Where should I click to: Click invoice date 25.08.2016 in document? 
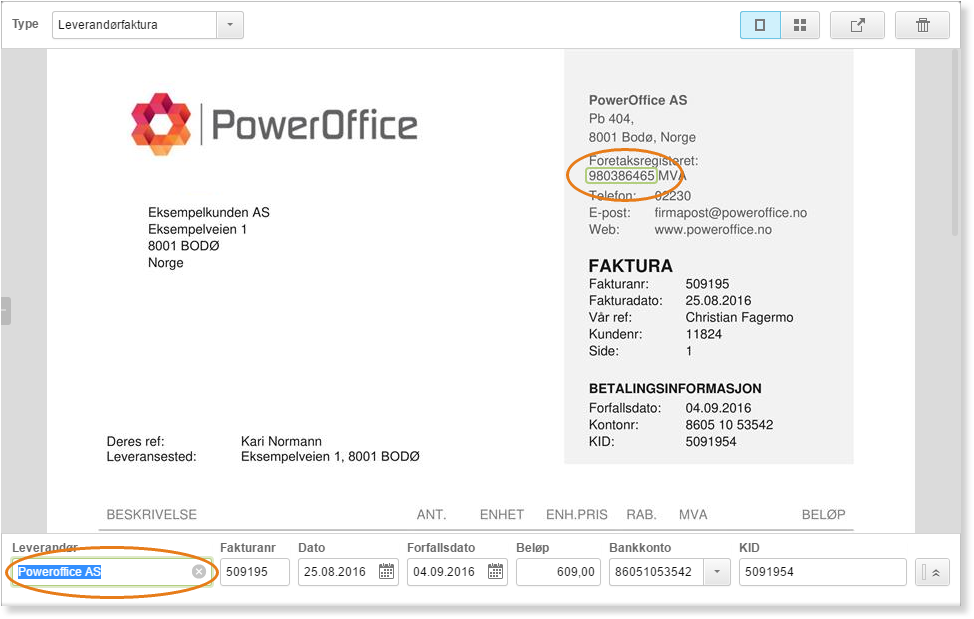point(718,300)
